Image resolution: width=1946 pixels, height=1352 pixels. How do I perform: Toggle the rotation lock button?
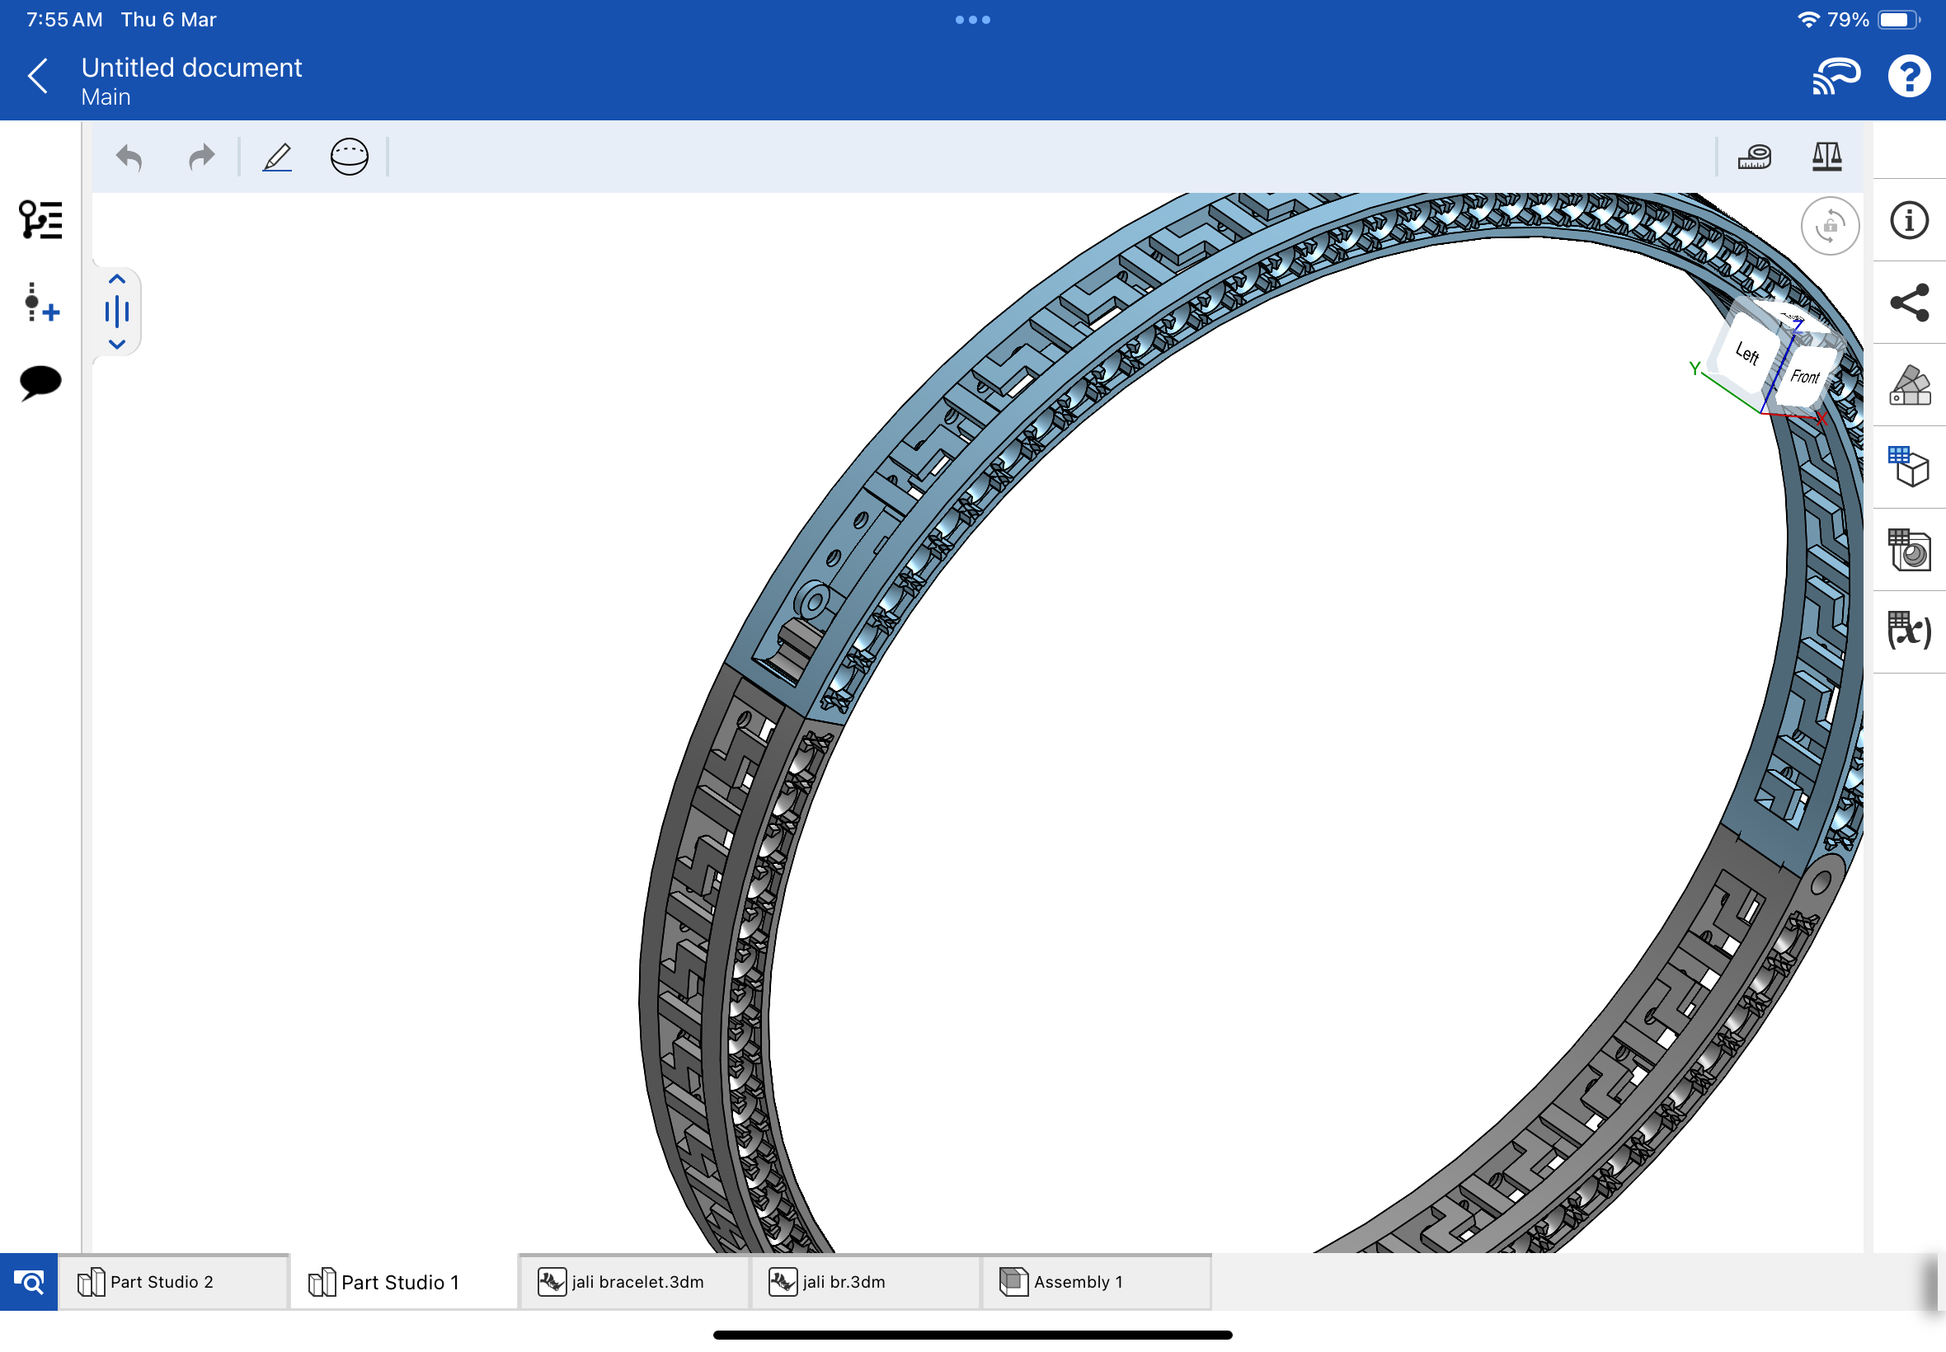(1829, 226)
